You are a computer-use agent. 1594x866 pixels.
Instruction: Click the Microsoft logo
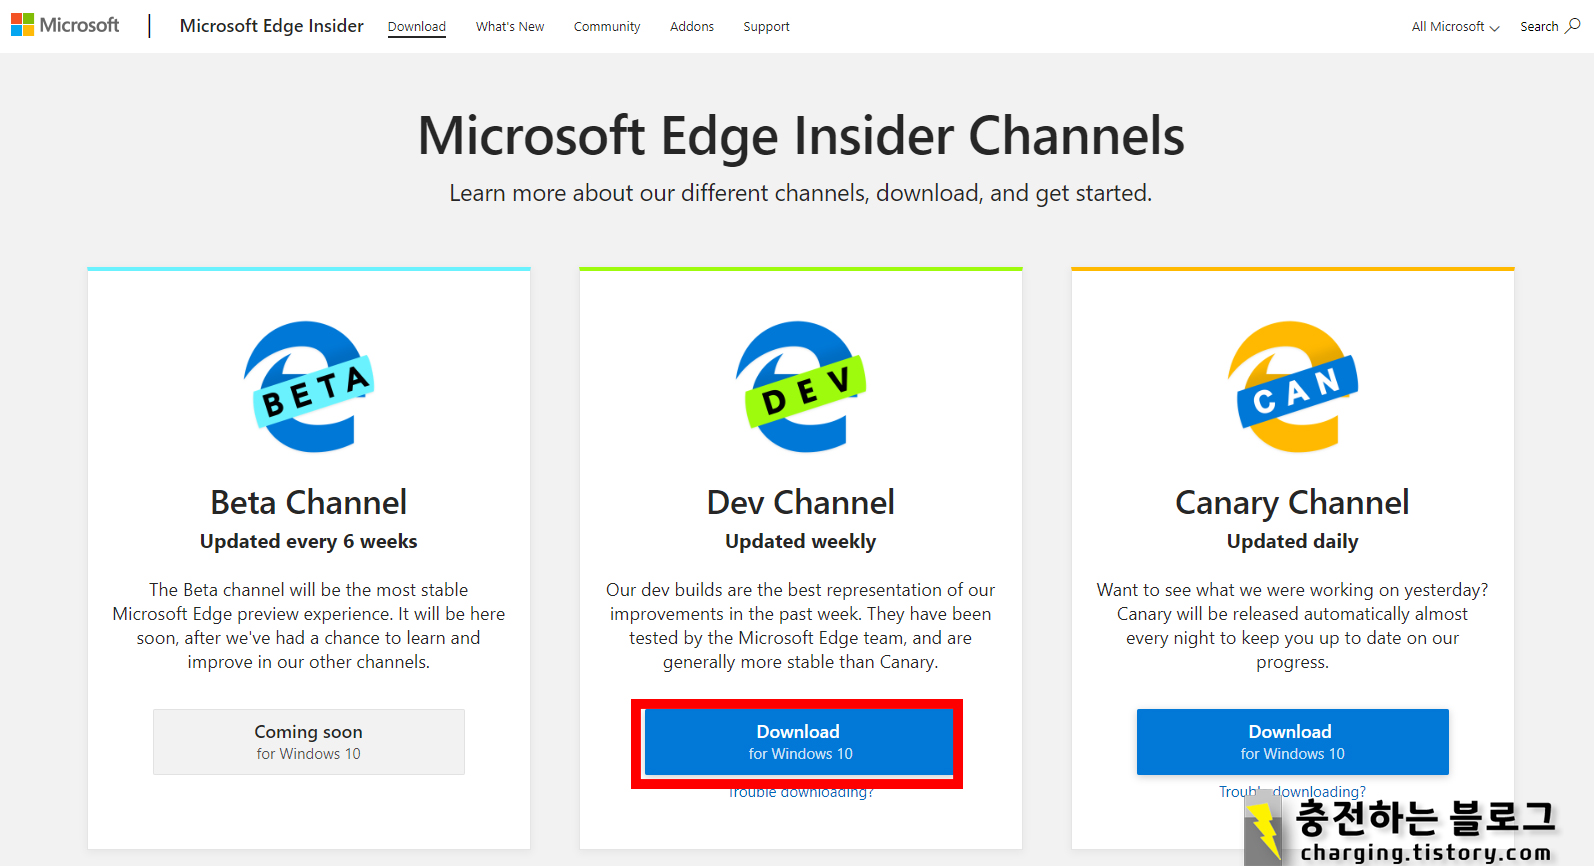point(65,25)
